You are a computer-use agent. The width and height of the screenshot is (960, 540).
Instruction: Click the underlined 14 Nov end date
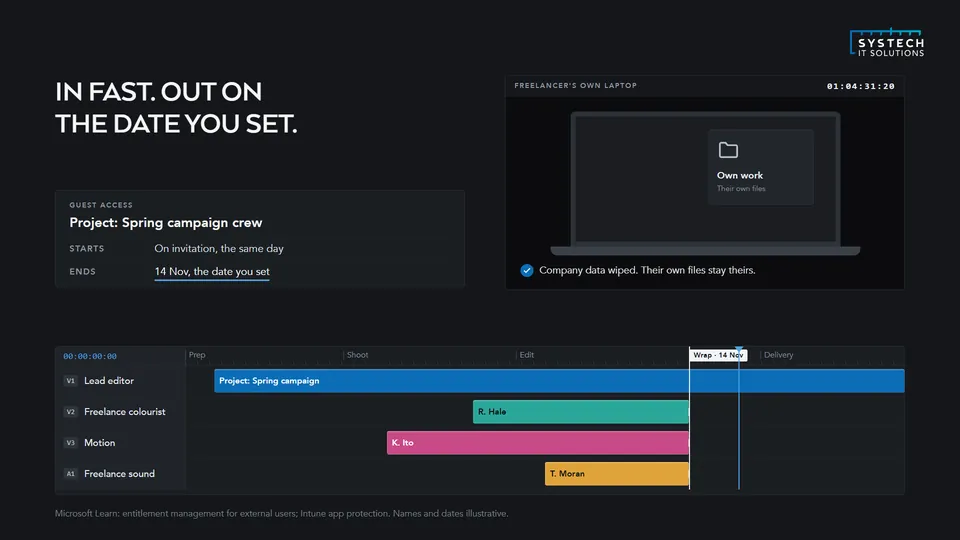click(x=212, y=272)
